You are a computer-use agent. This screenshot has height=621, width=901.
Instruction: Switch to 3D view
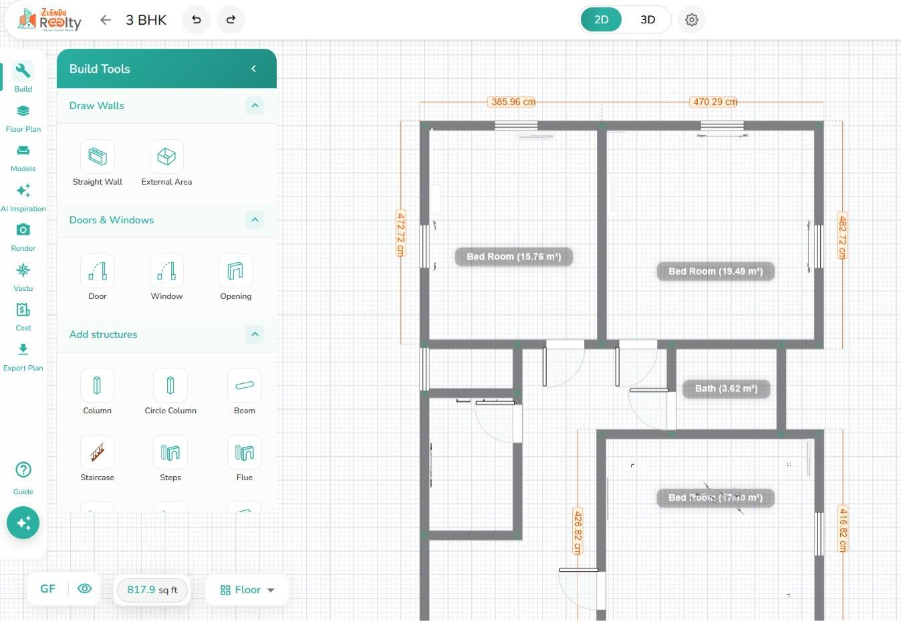648,20
